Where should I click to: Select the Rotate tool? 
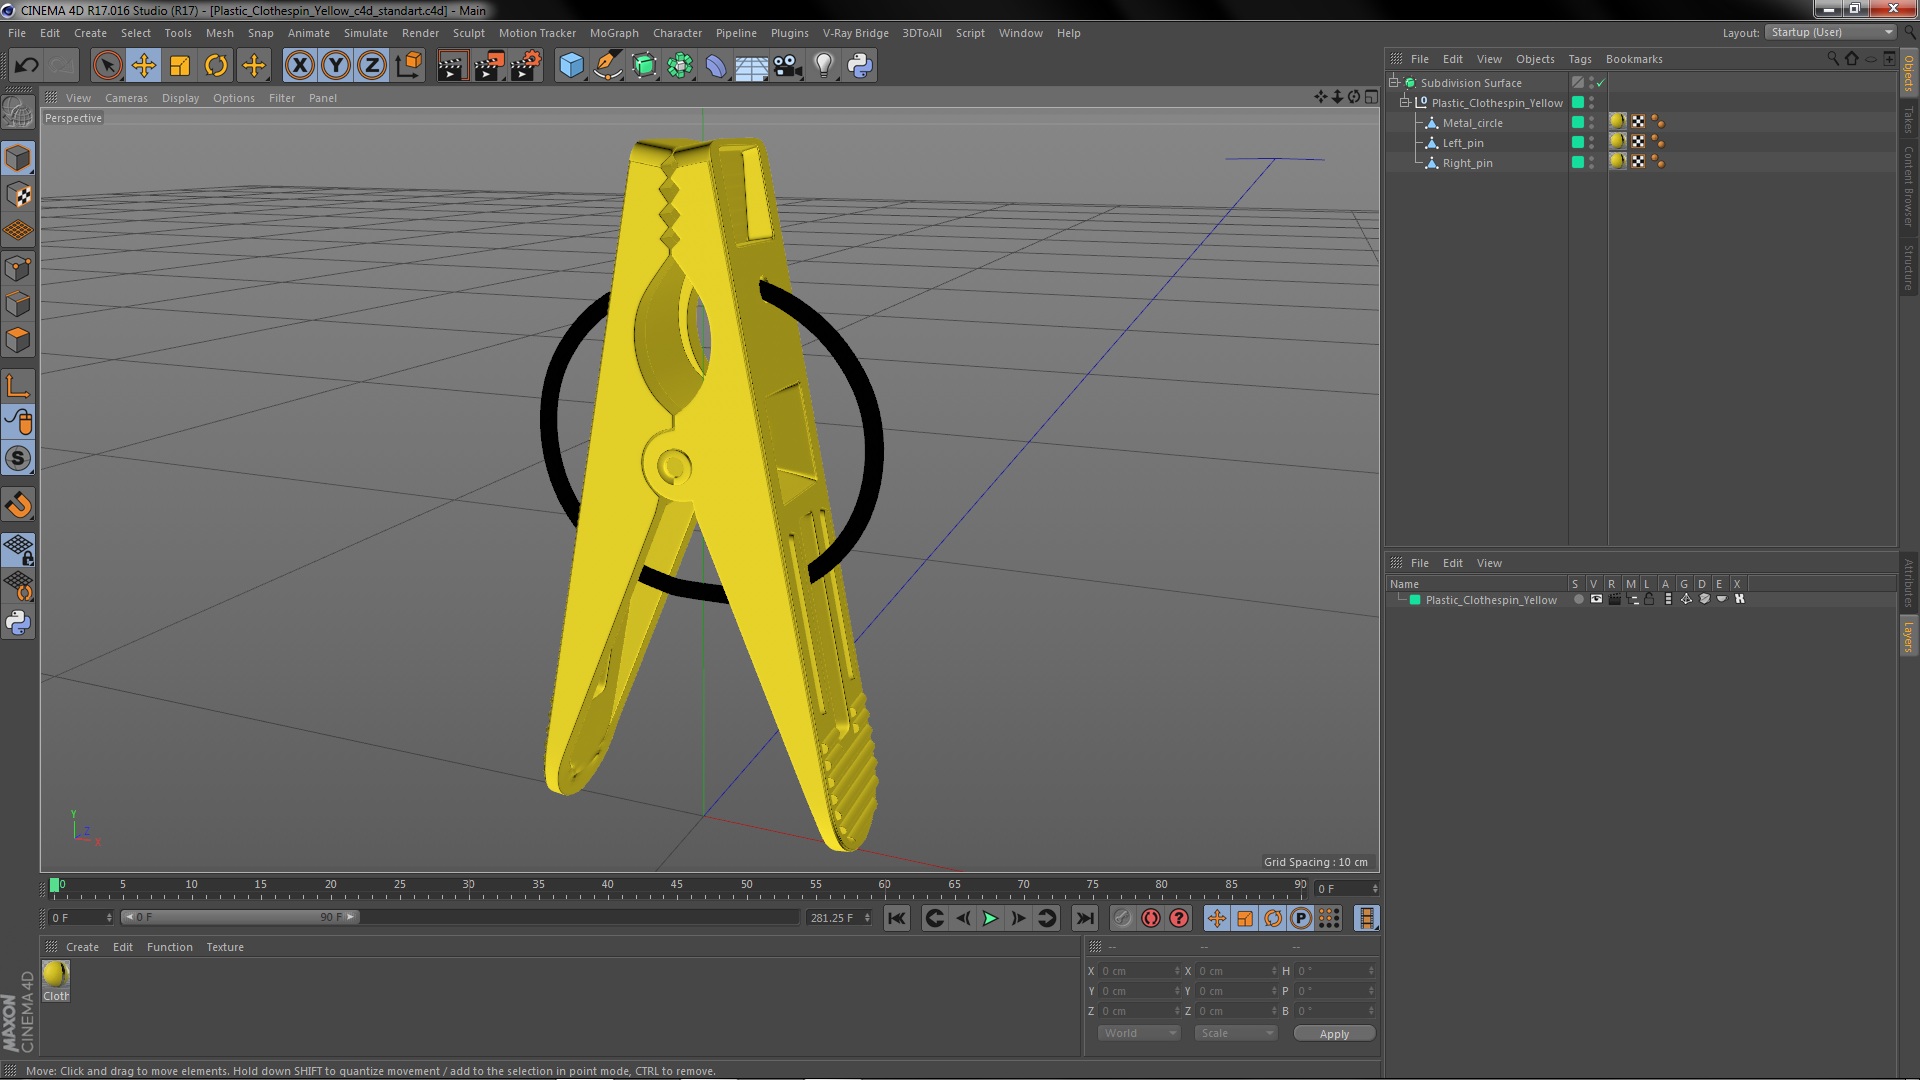[216, 66]
